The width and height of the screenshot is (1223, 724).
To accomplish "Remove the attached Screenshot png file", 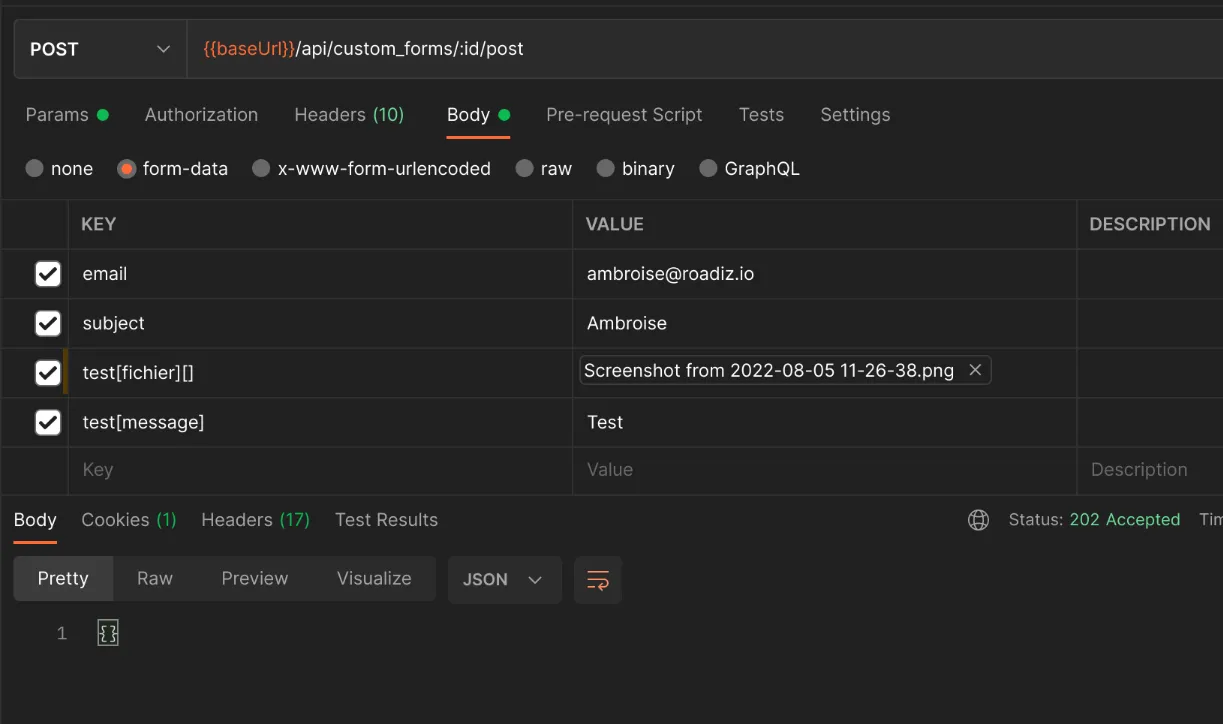I will 975,370.
